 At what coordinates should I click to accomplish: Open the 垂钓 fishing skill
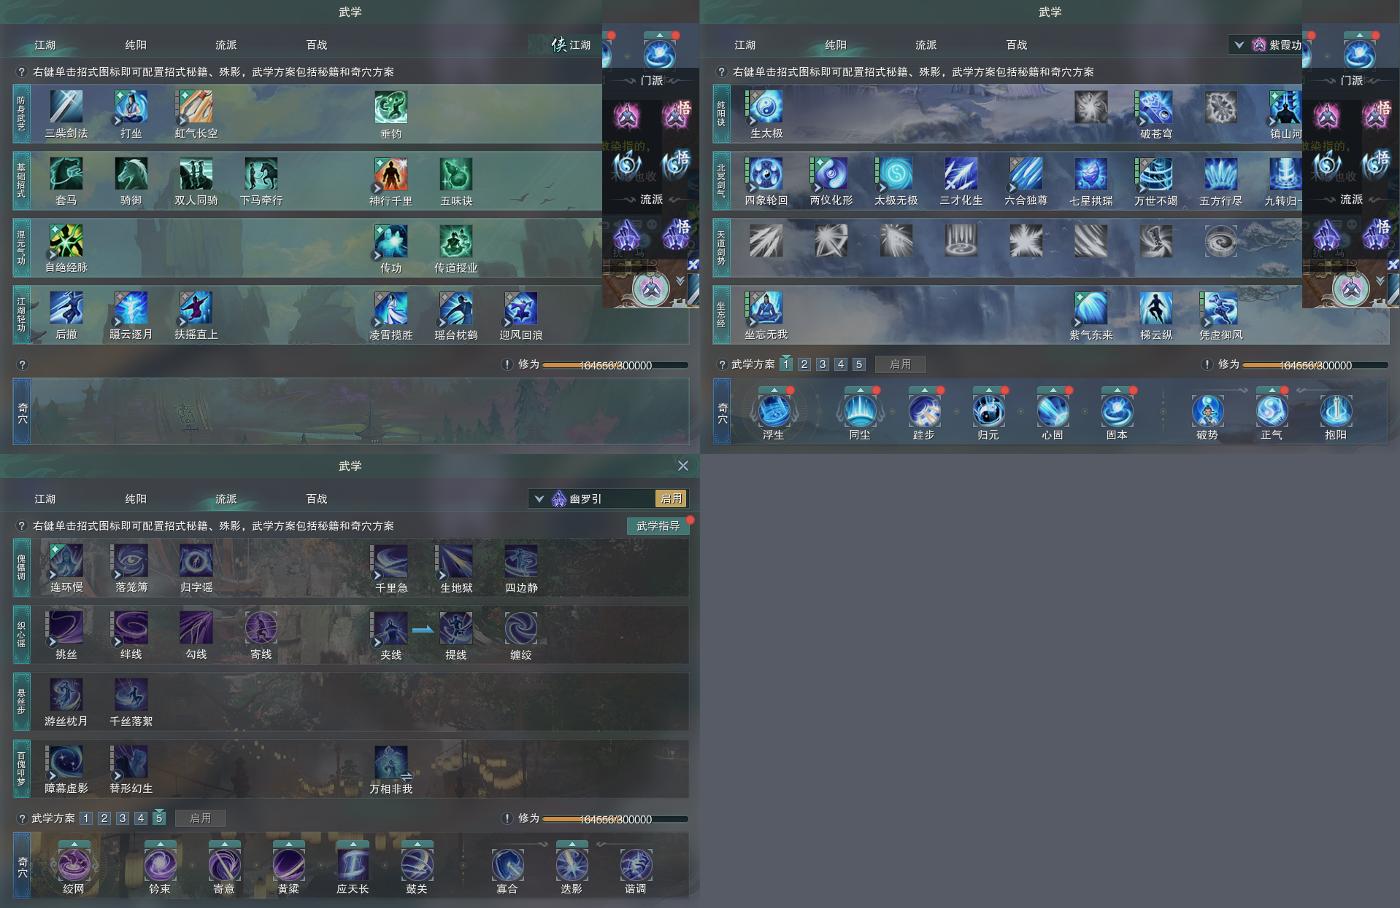click(x=391, y=108)
